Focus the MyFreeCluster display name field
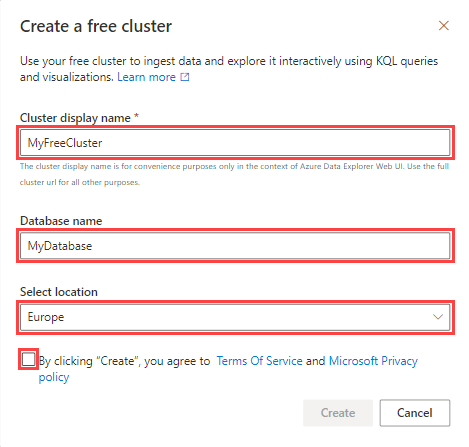Image resolution: width=469 pixels, height=447 pixels. pos(235,143)
